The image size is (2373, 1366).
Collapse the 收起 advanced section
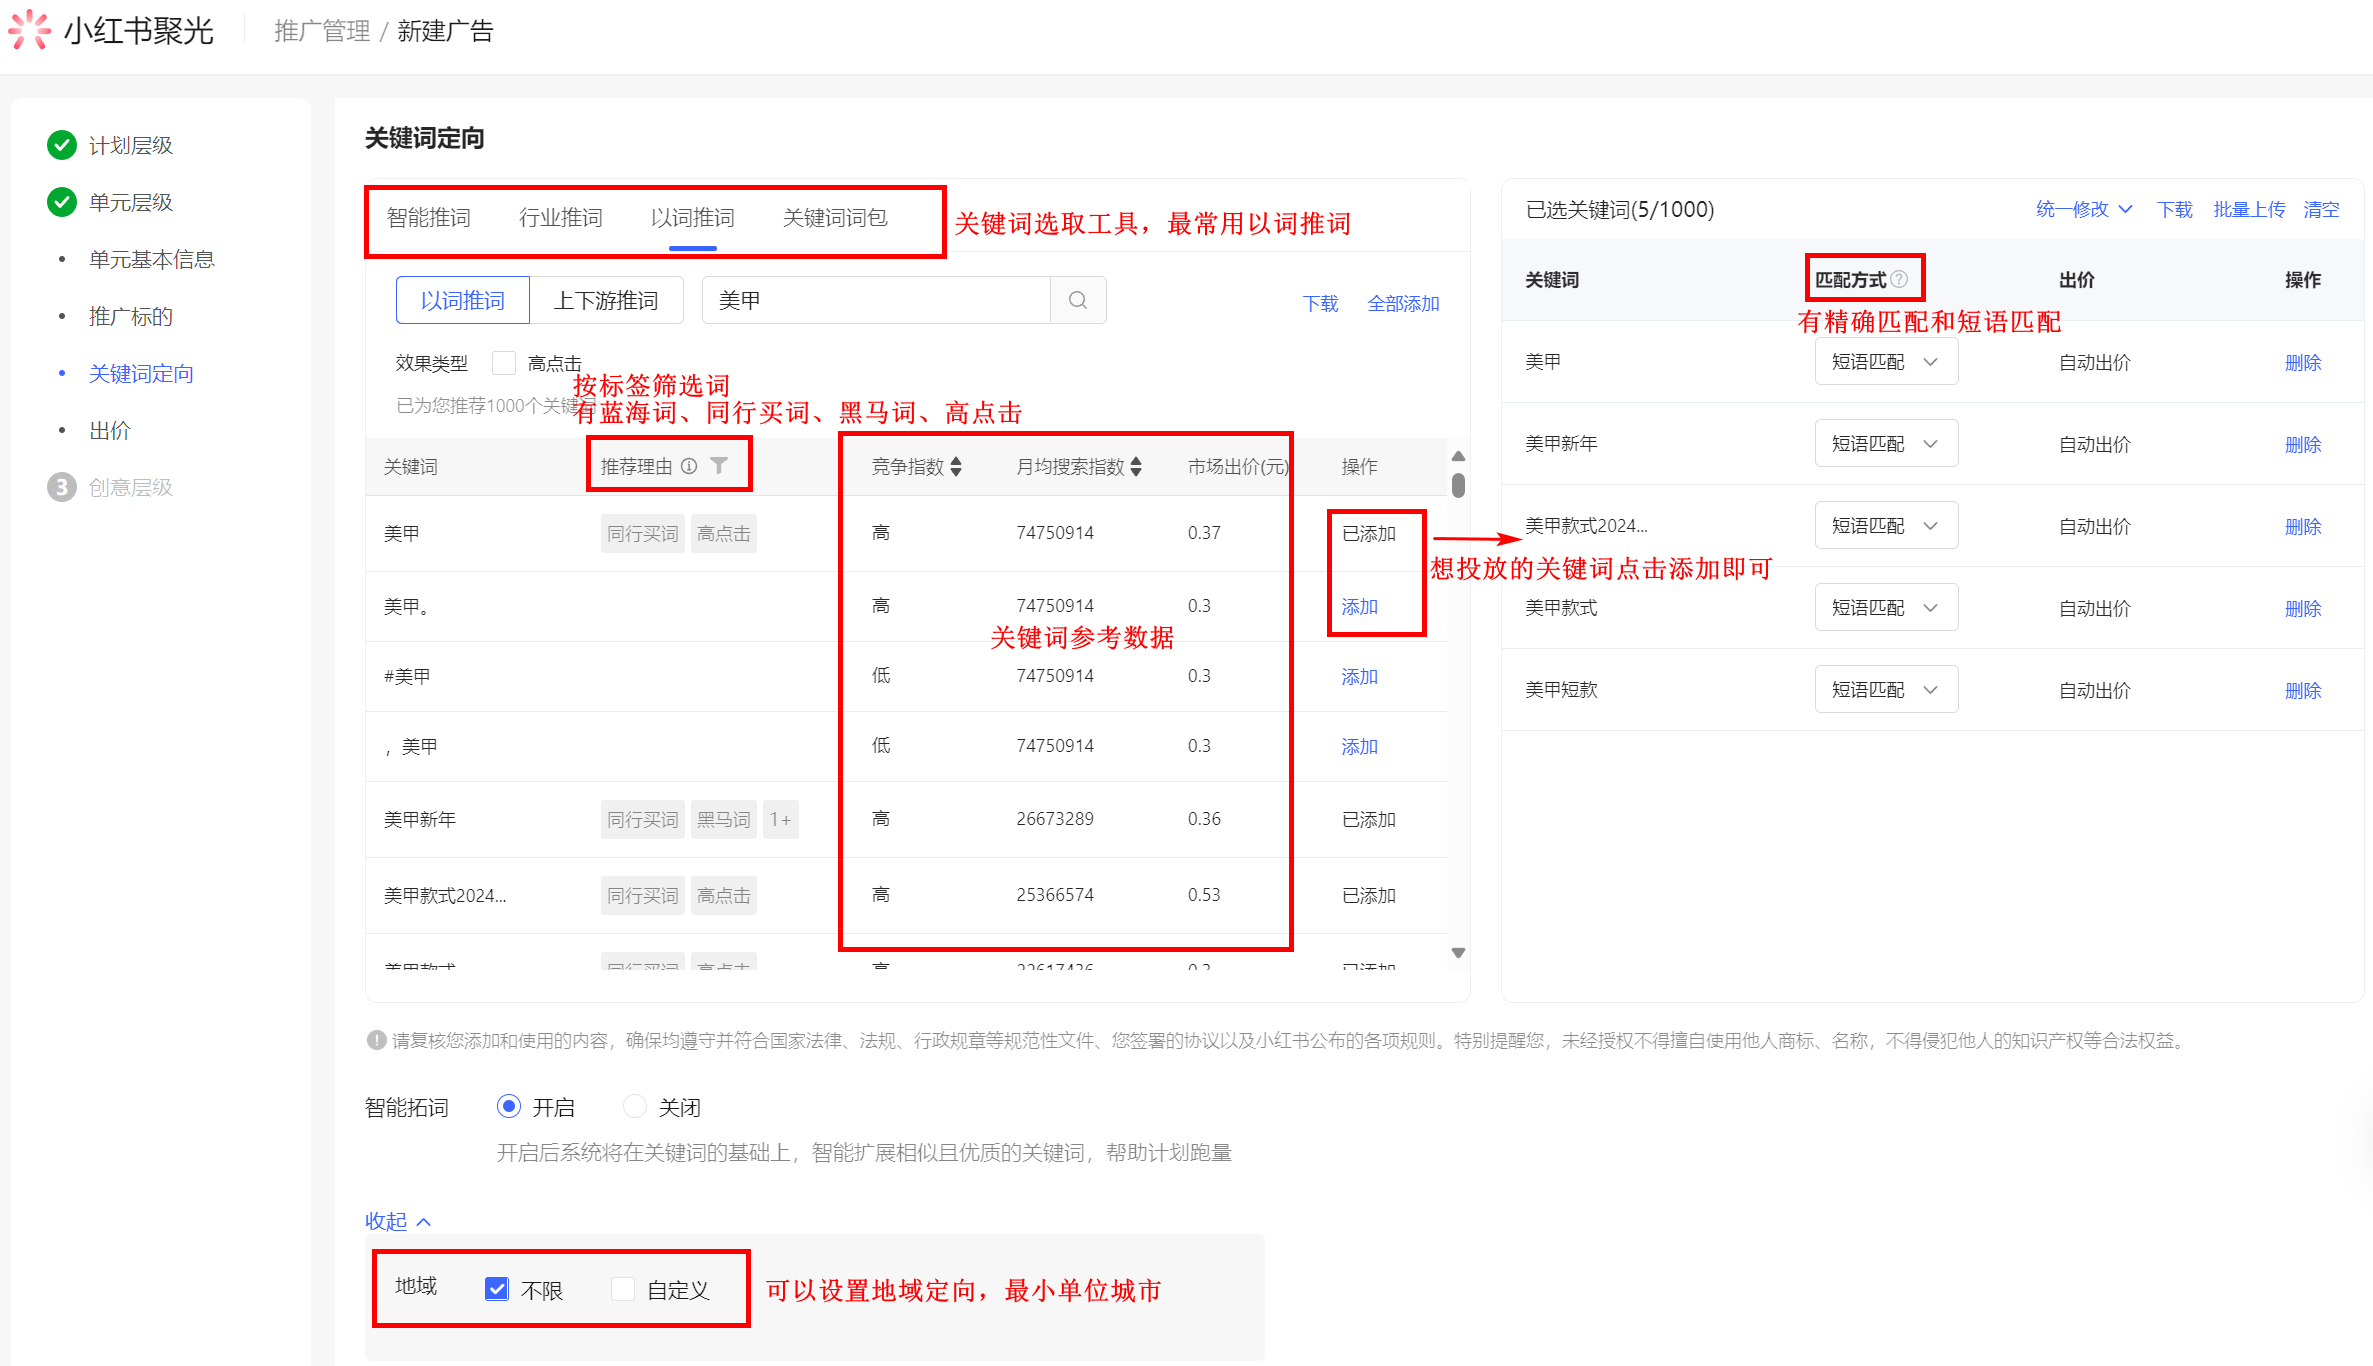click(x=398, y=1221)
